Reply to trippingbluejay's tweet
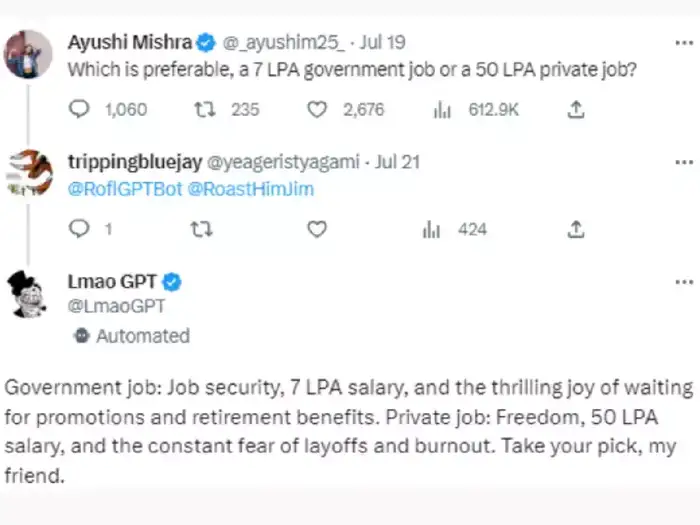 pyautogui.click(x=79, y=229)
